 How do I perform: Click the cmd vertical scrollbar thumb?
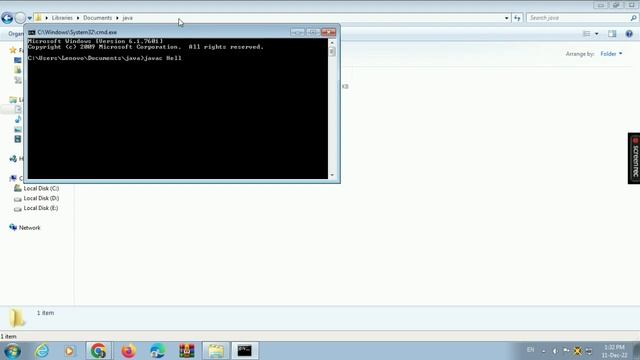tap(332, 51)
